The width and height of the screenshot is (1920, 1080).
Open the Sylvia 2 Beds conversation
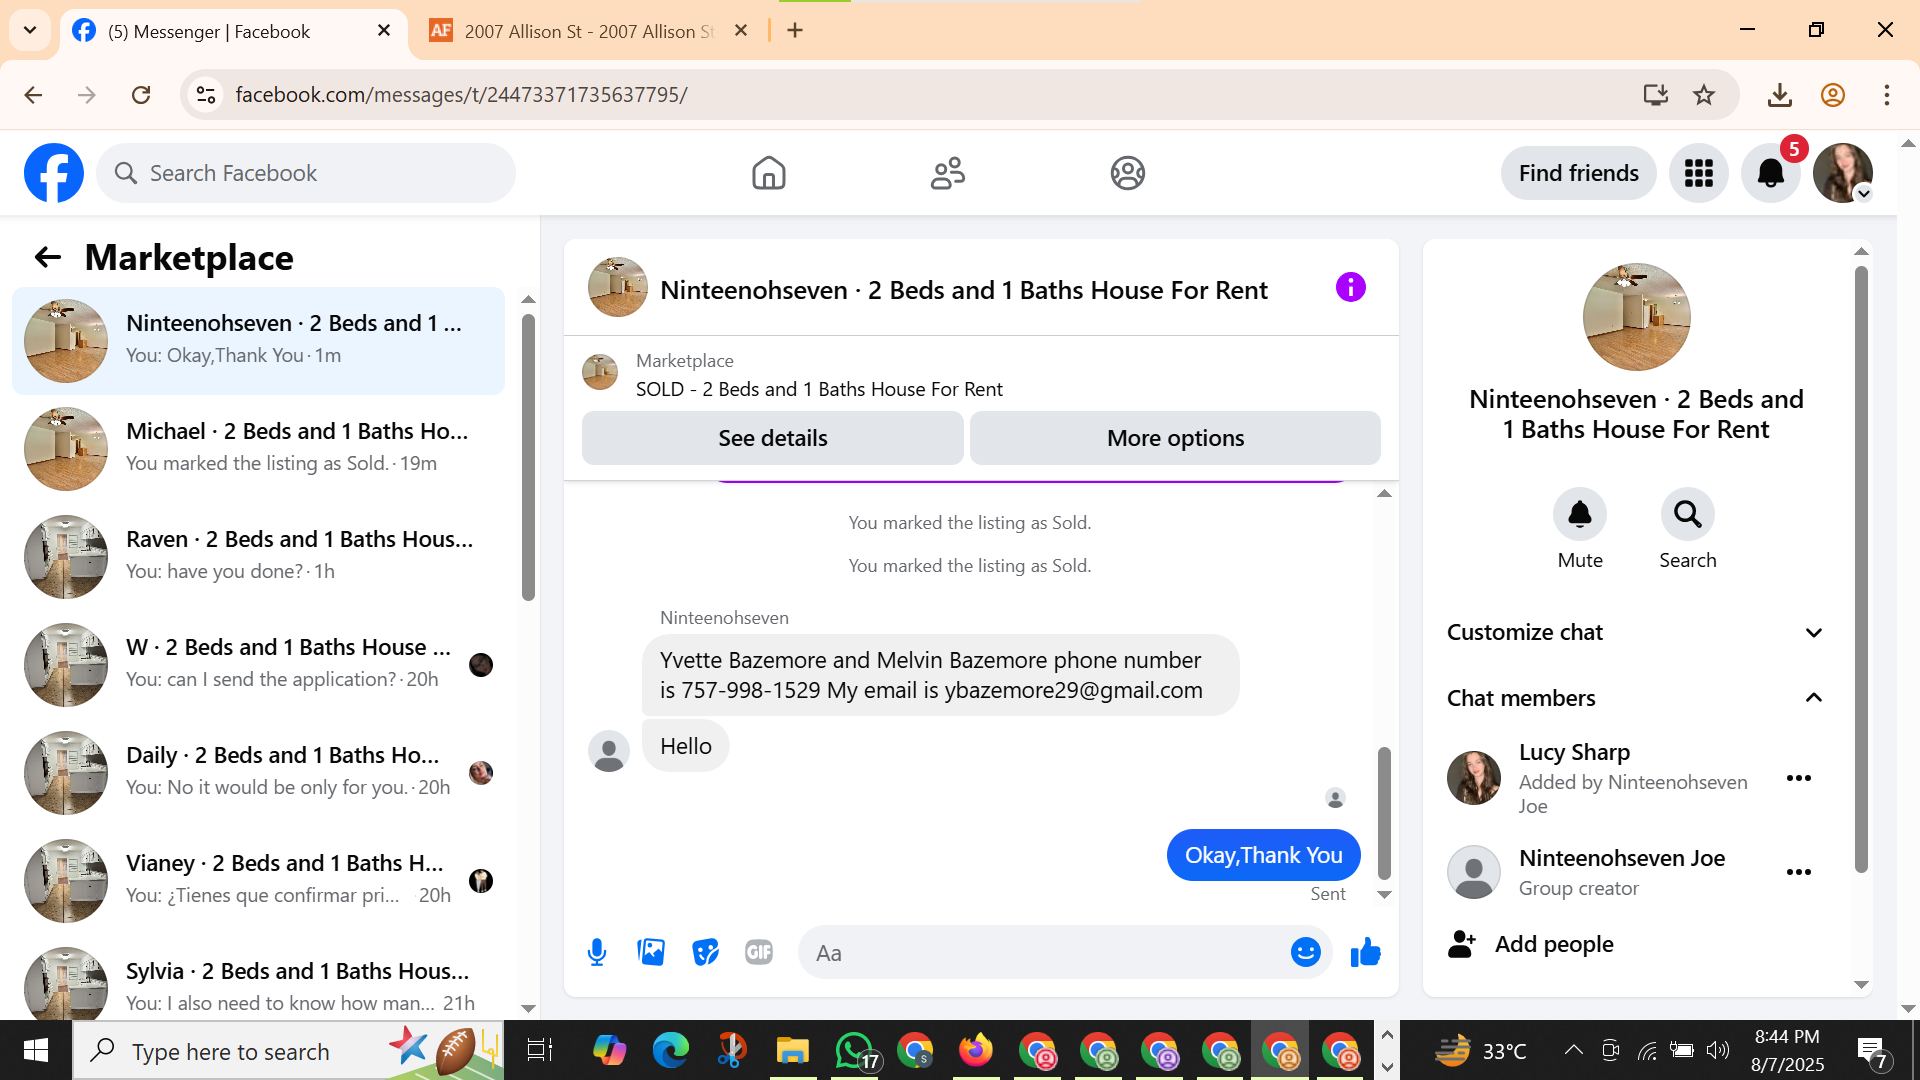tap(258, 982)
